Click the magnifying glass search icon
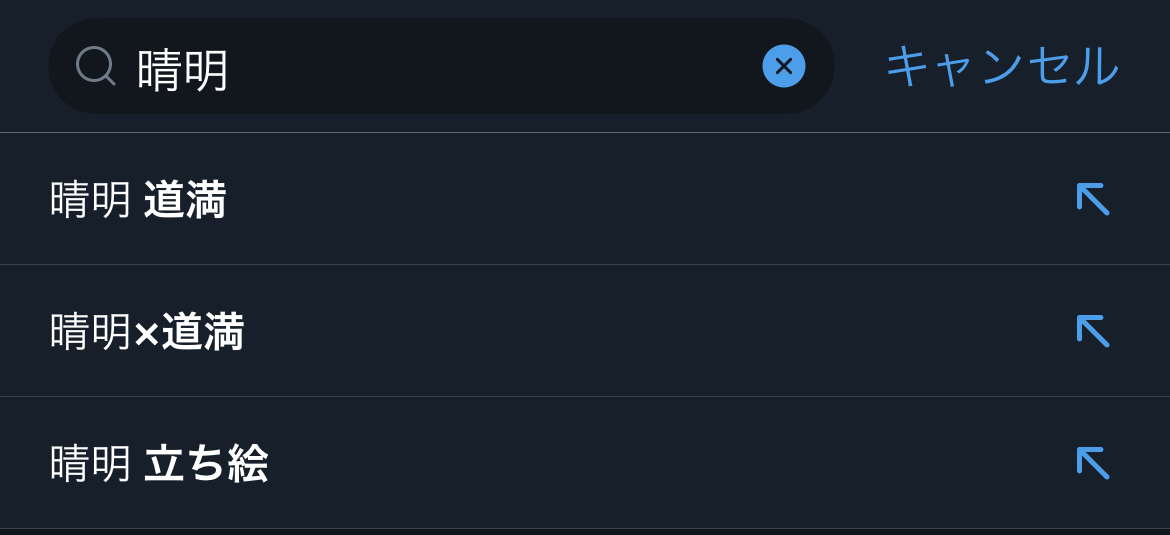 [96, 66]
